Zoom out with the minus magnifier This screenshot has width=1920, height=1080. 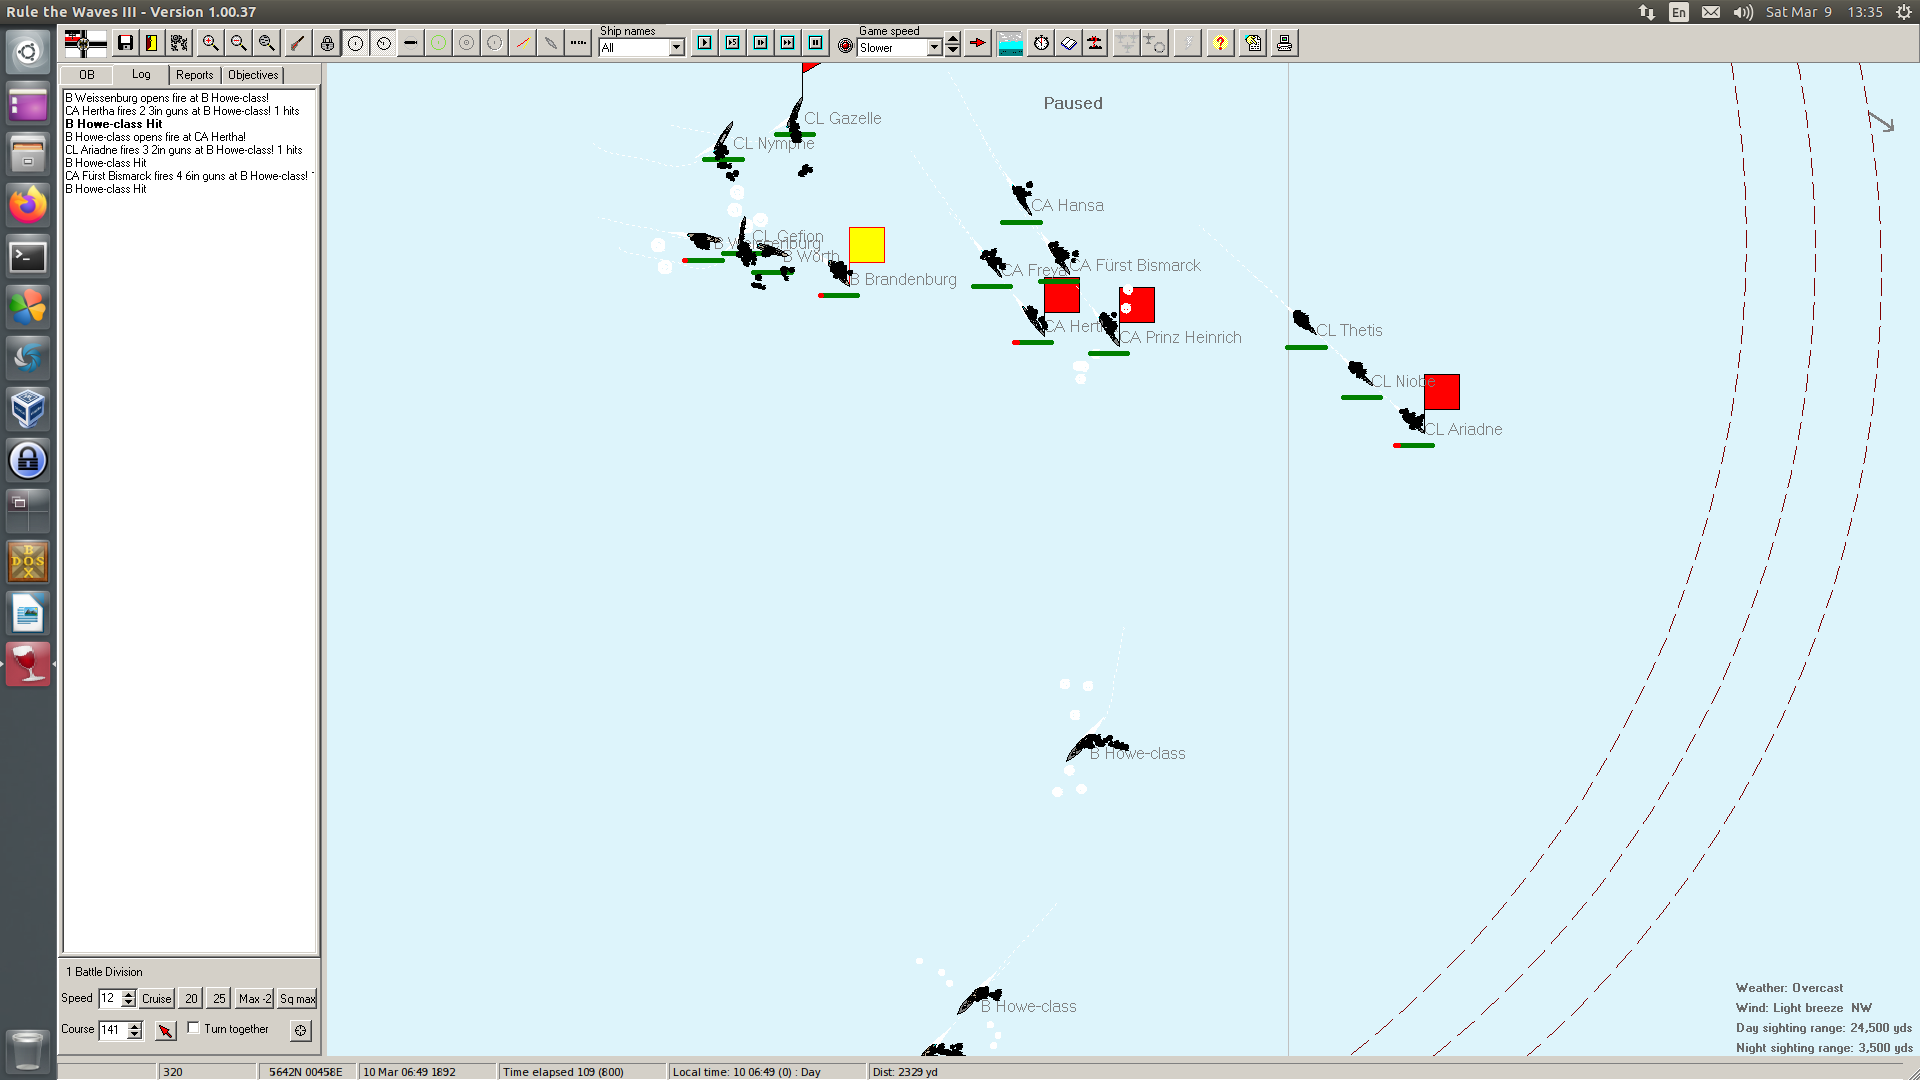pos(238,43)
